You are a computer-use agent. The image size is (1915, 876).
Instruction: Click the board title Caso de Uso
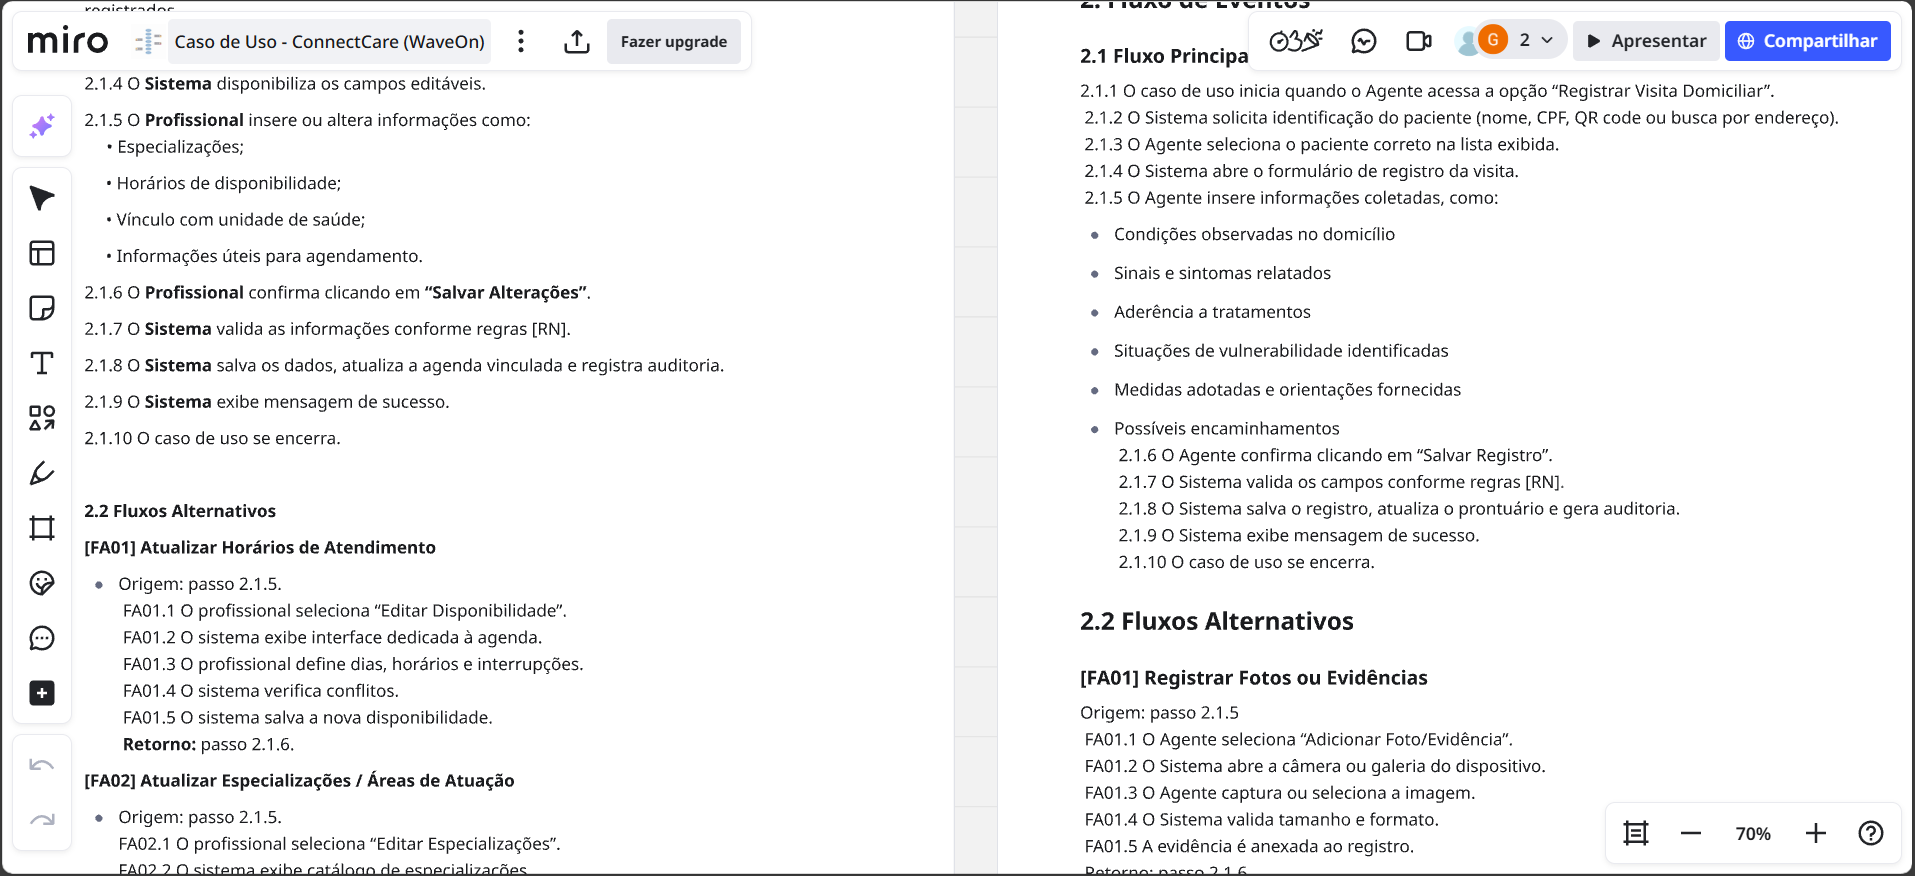pos(329,41)
